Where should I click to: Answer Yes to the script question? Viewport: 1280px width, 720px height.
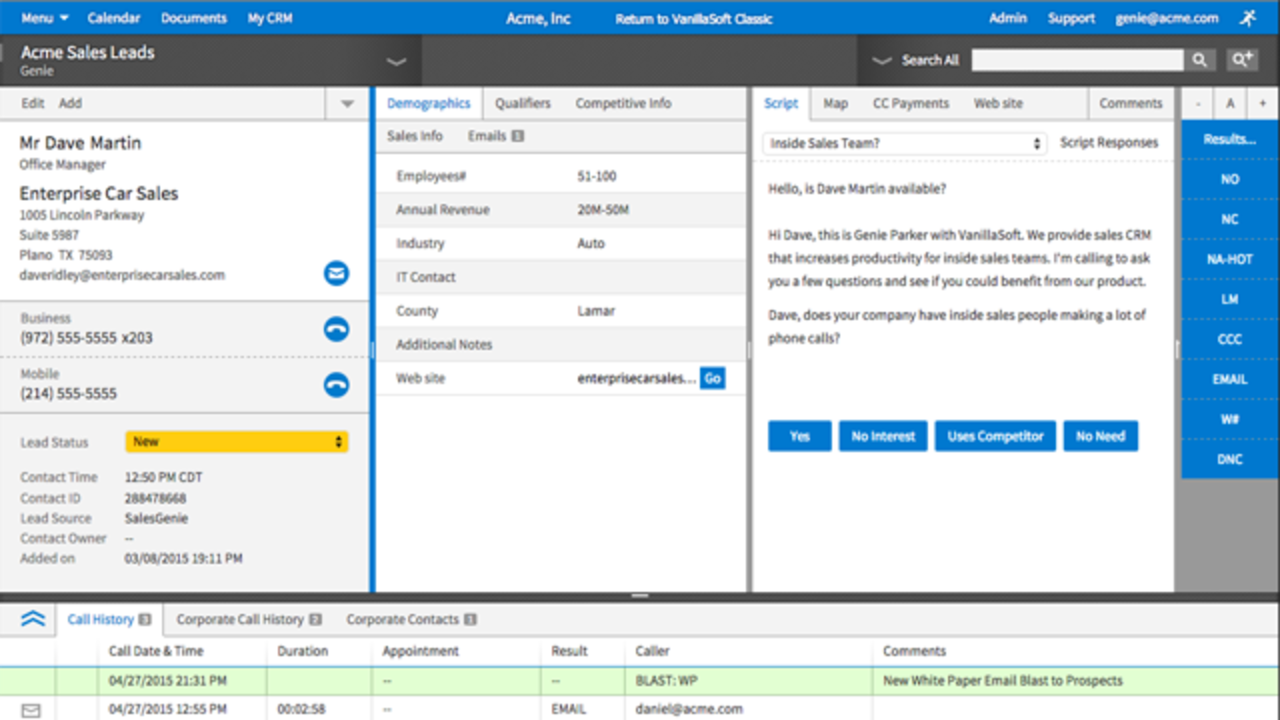click(800, 436)
